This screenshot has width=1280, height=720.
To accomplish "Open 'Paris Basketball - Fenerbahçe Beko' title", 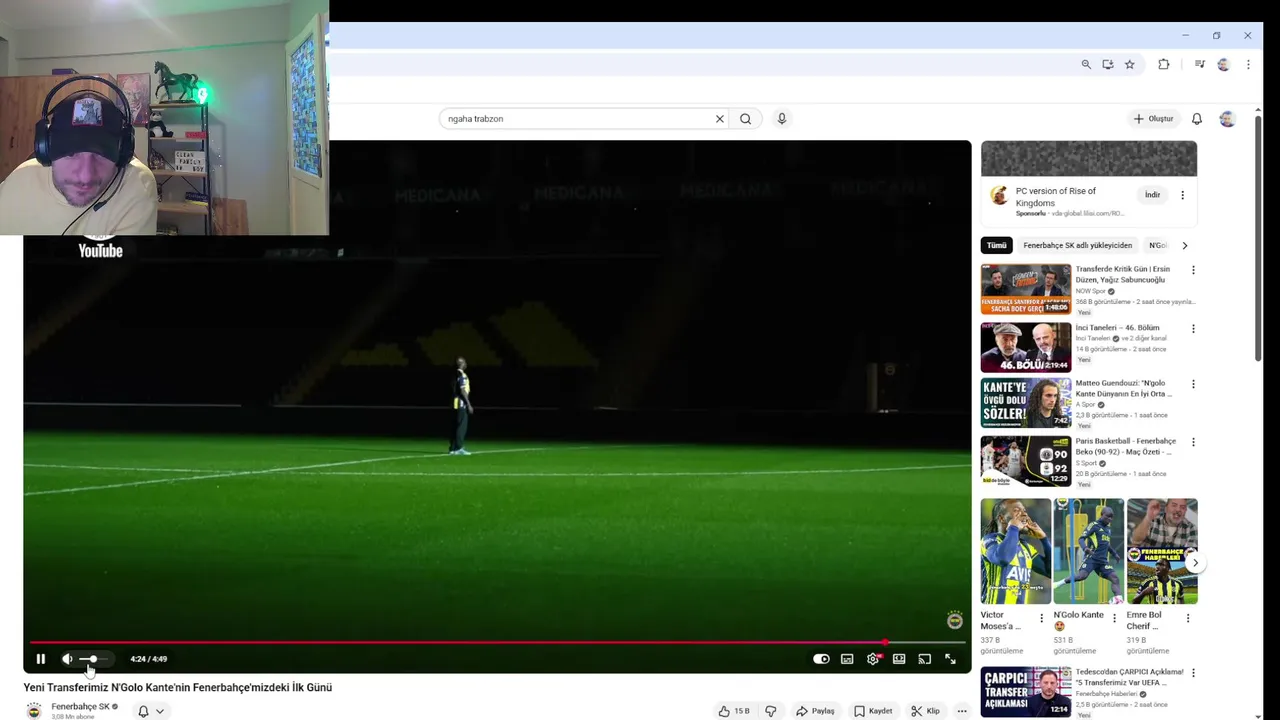I will [x=1126, y=446].
